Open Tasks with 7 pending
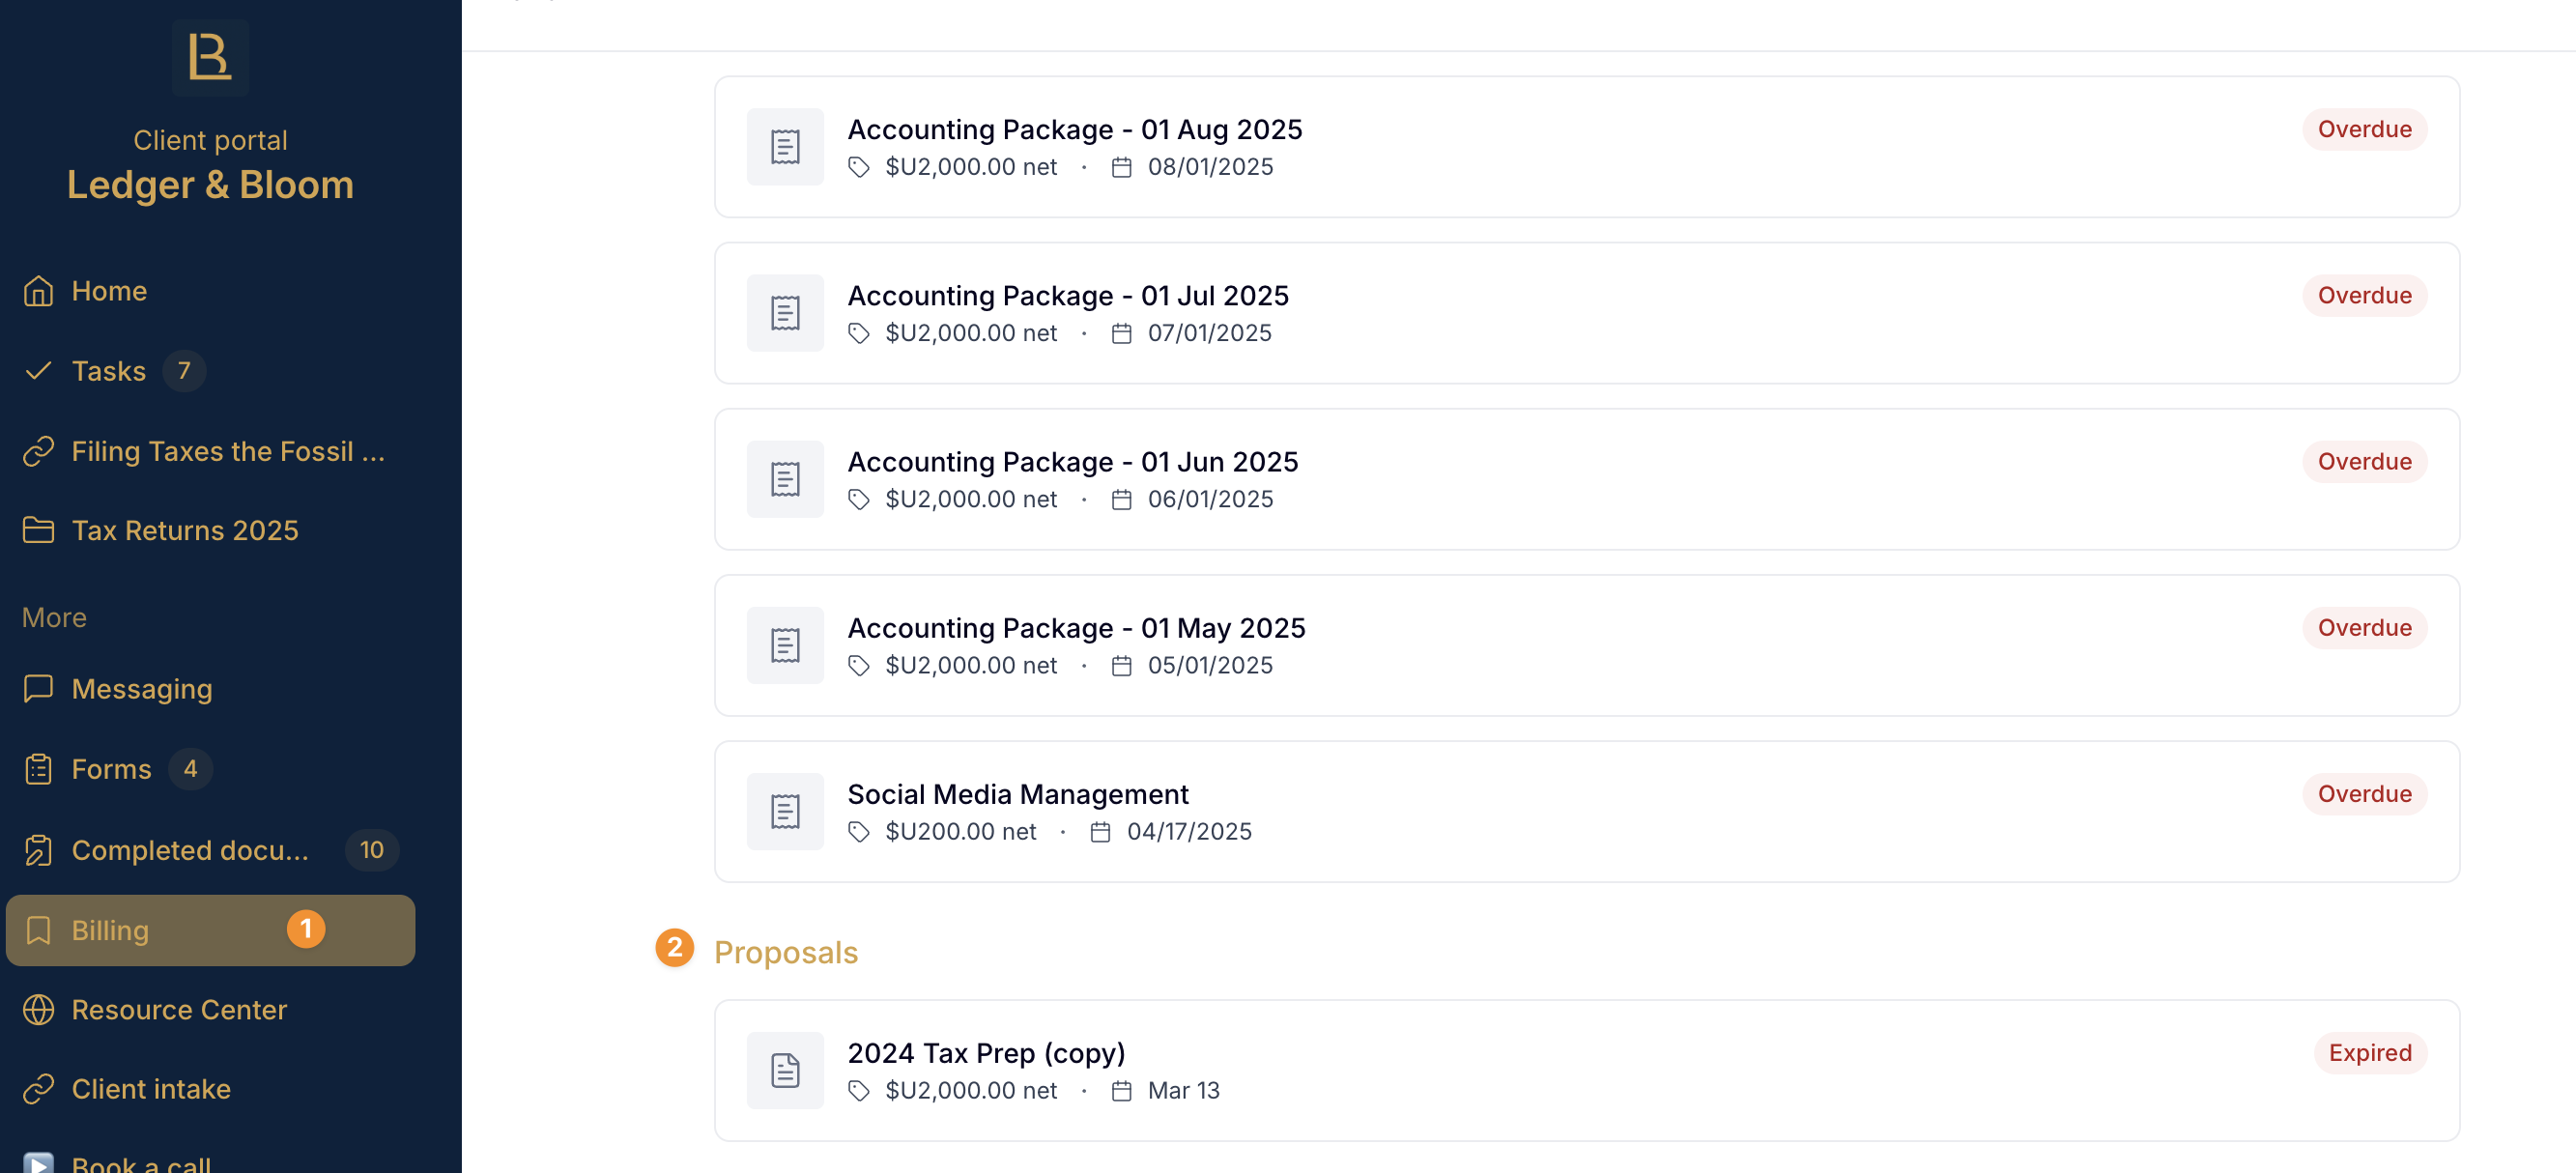Screen dimensions: 2576x1173 [210, 371]
